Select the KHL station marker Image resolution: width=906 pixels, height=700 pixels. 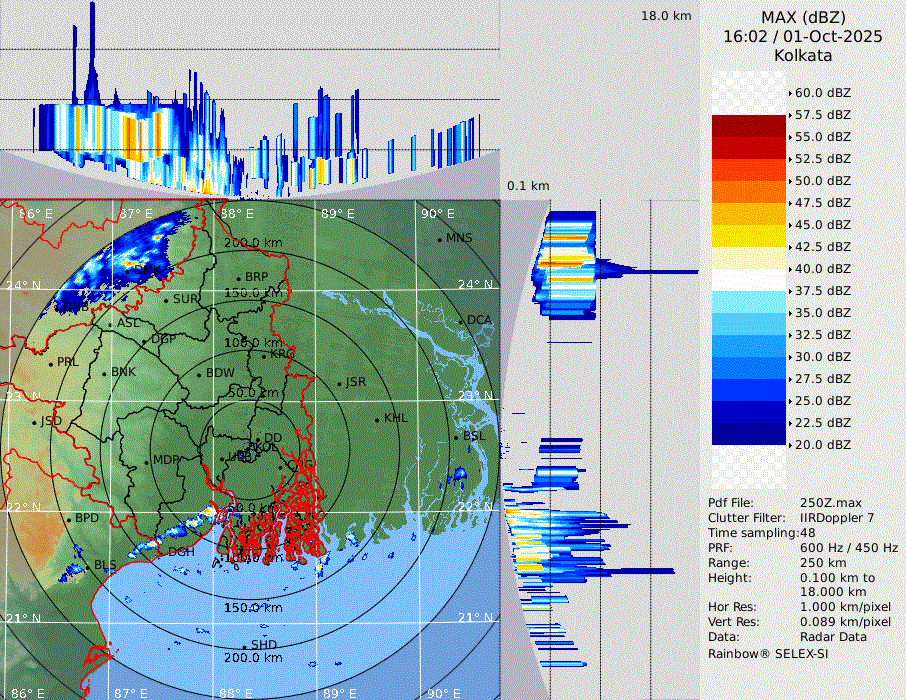[377, 419]
